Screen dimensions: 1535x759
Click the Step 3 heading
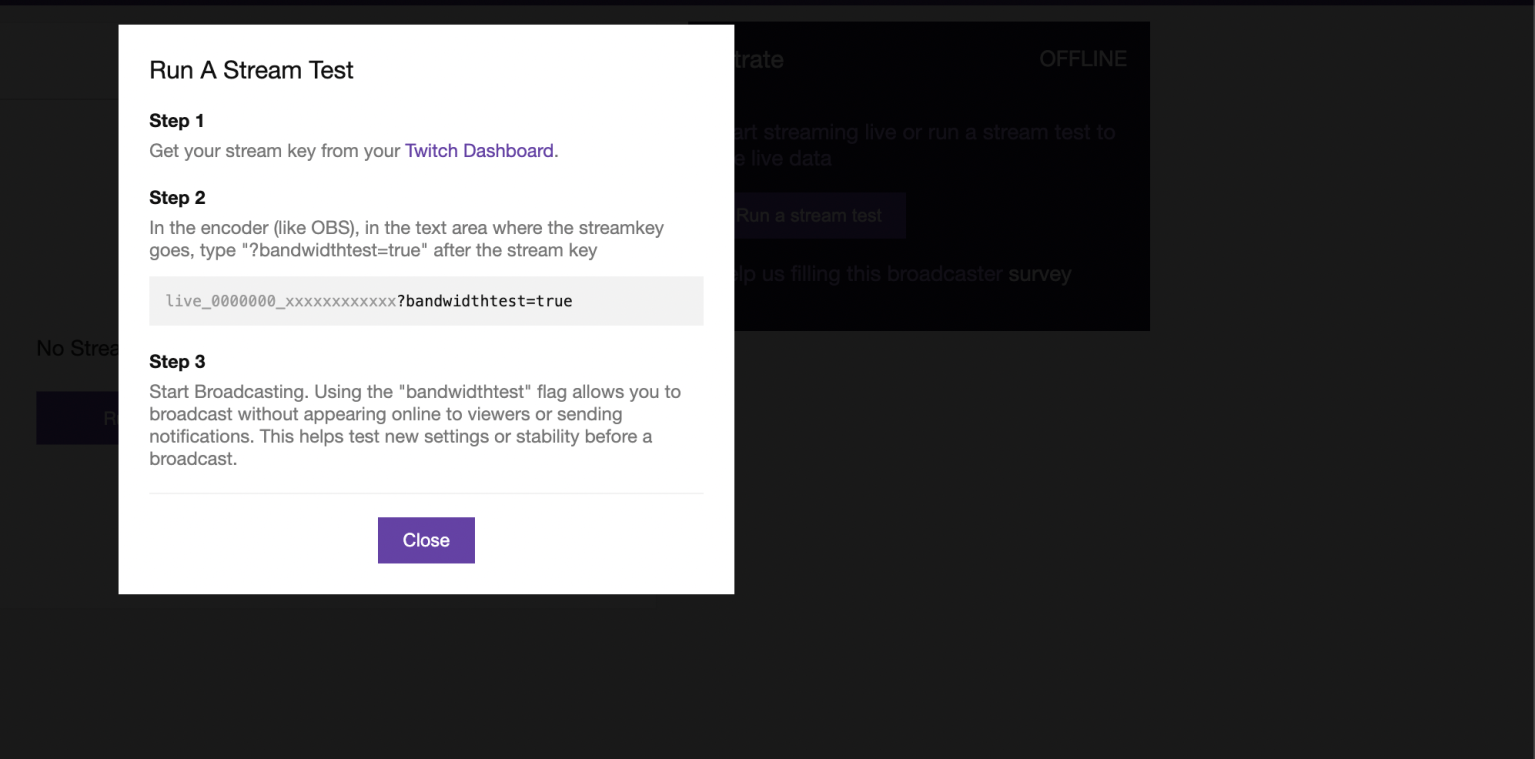pyautogui.click(x=176, y=361)
